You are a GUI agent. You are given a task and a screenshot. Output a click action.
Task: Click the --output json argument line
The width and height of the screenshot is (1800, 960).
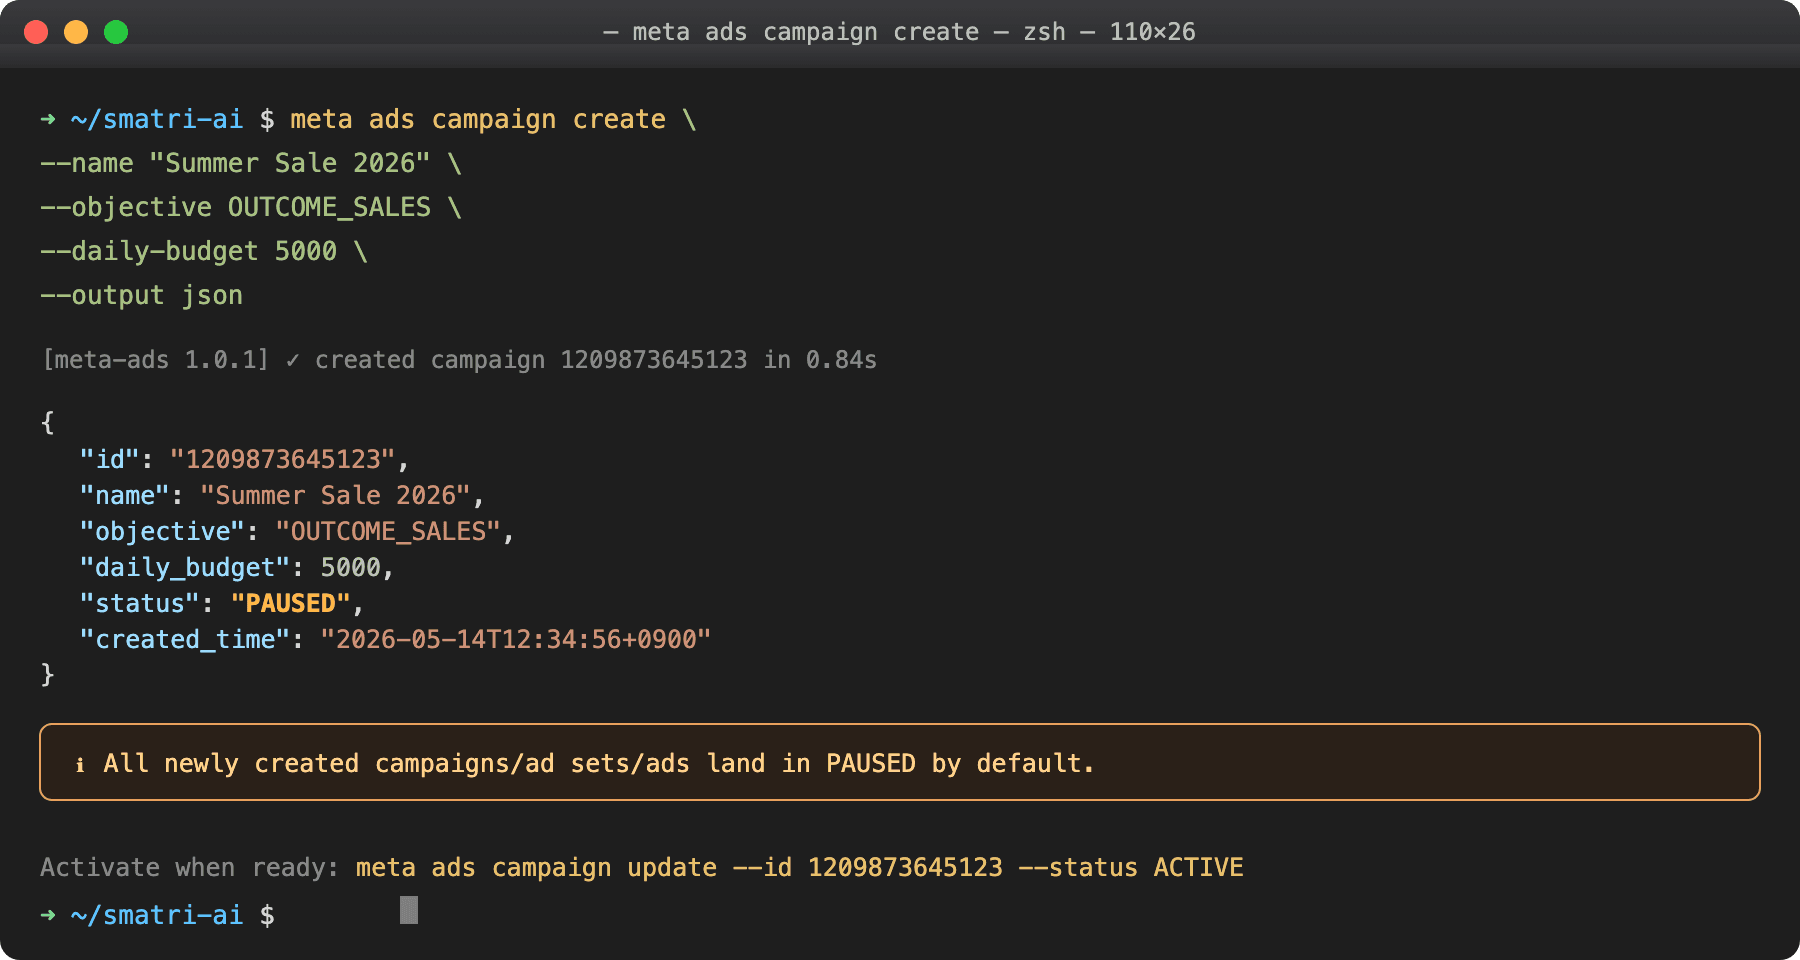tap(142, 295)
